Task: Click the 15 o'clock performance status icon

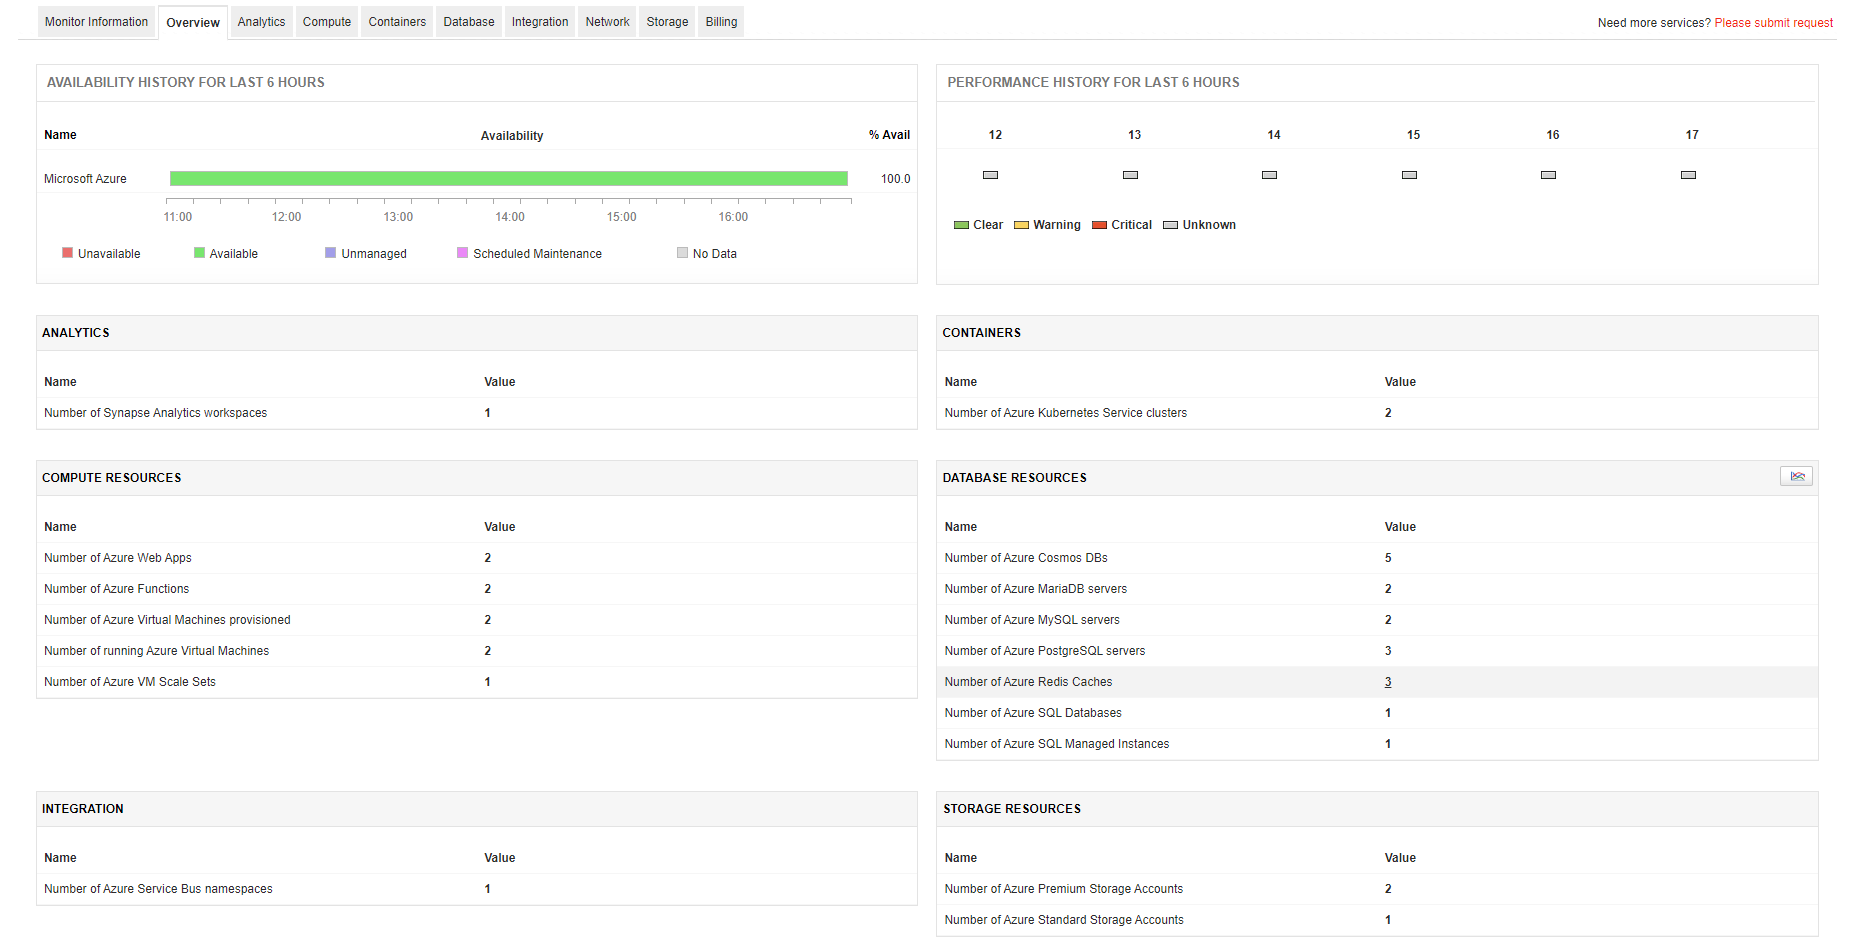Action: click(x=1409, y=175)
